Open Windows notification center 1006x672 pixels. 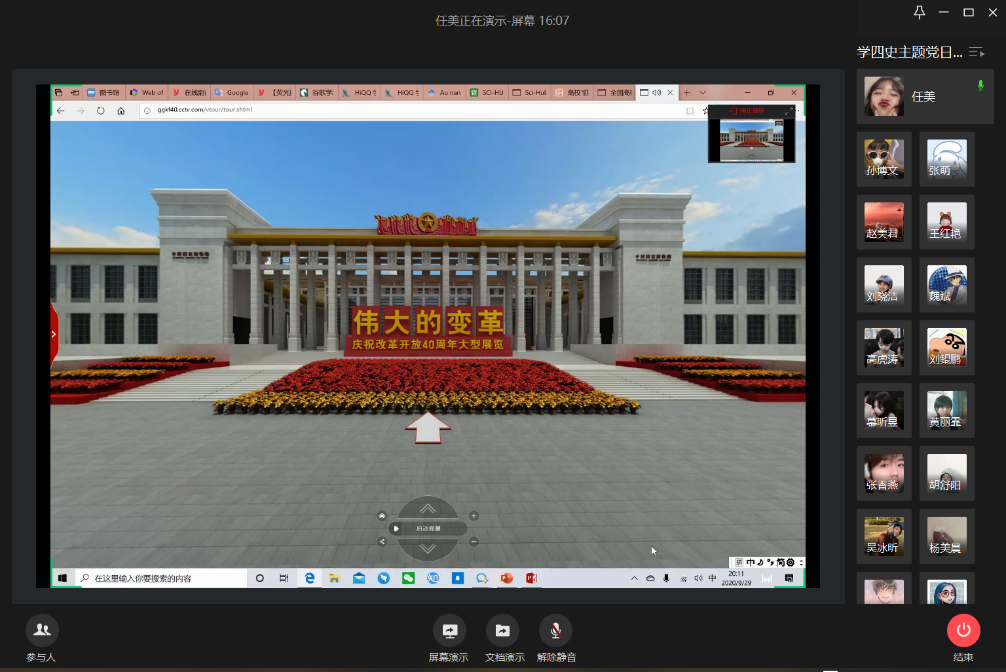point(789,578)
